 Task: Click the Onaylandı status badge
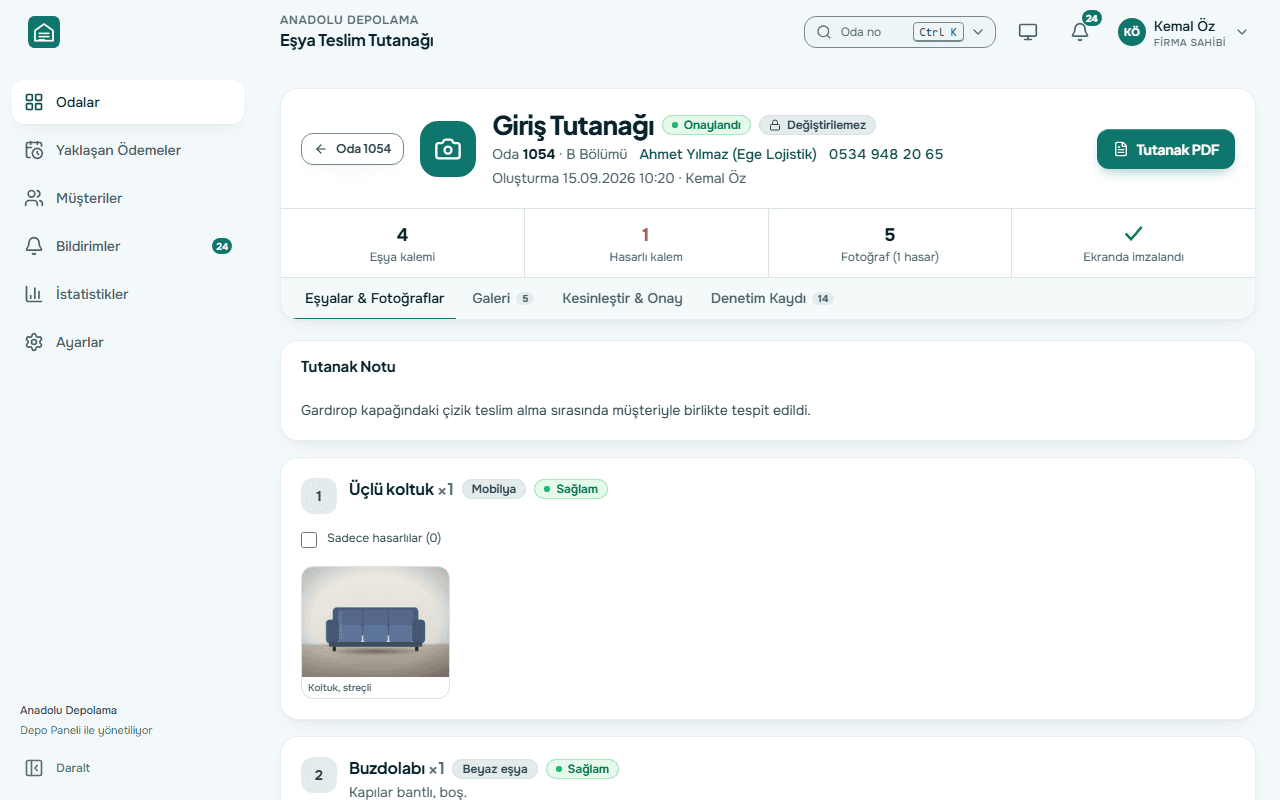(x=706, y=125)
